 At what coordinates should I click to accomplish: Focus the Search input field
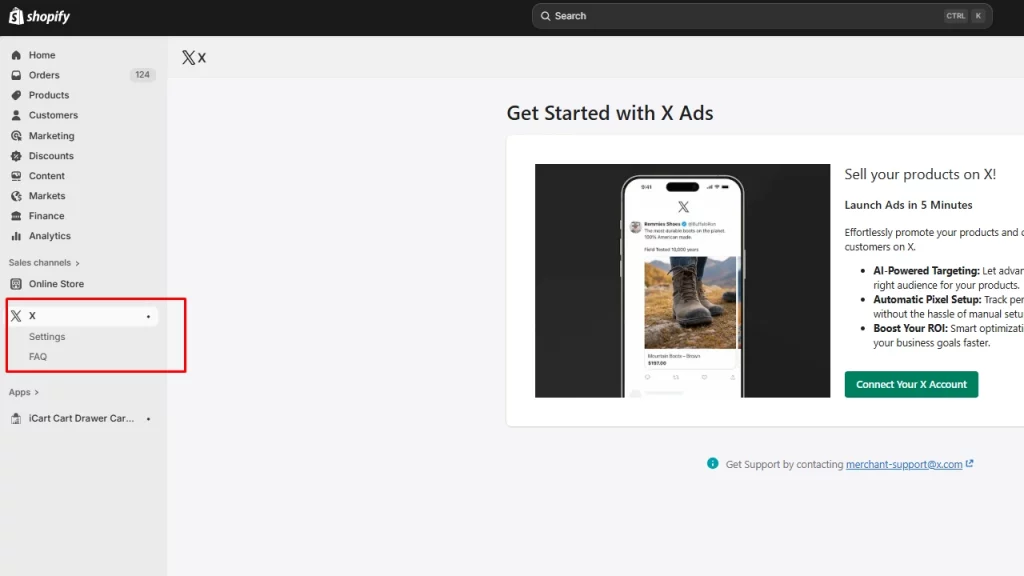(740, 16)
